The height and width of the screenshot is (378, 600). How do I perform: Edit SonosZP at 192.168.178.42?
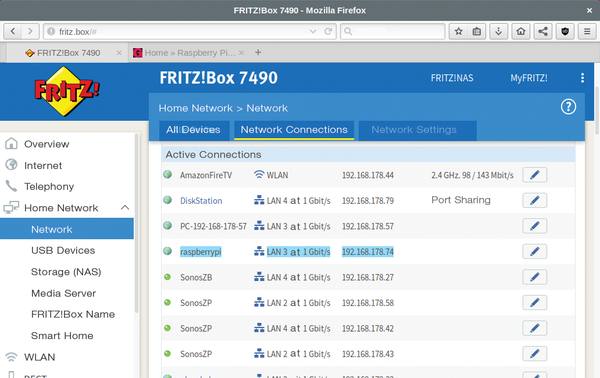pos(535,328)
